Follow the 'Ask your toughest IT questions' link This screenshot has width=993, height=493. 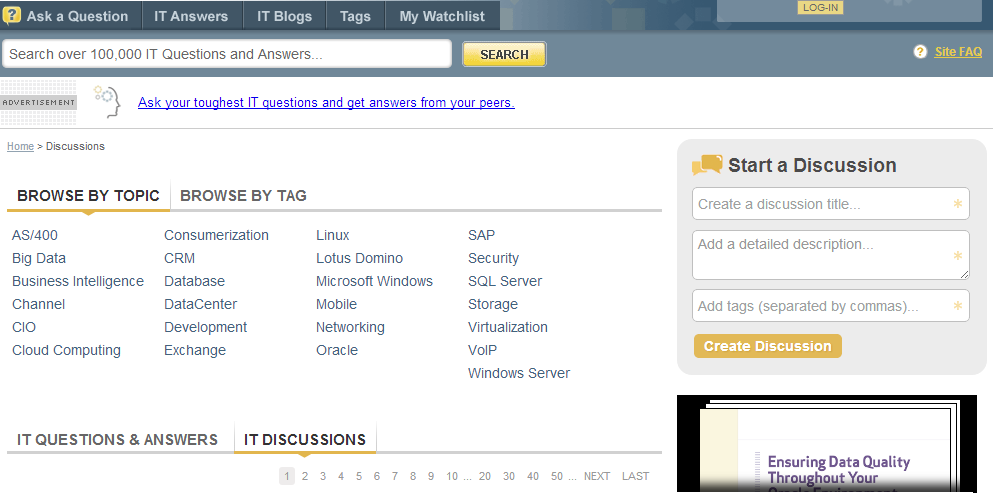point(326,102)
